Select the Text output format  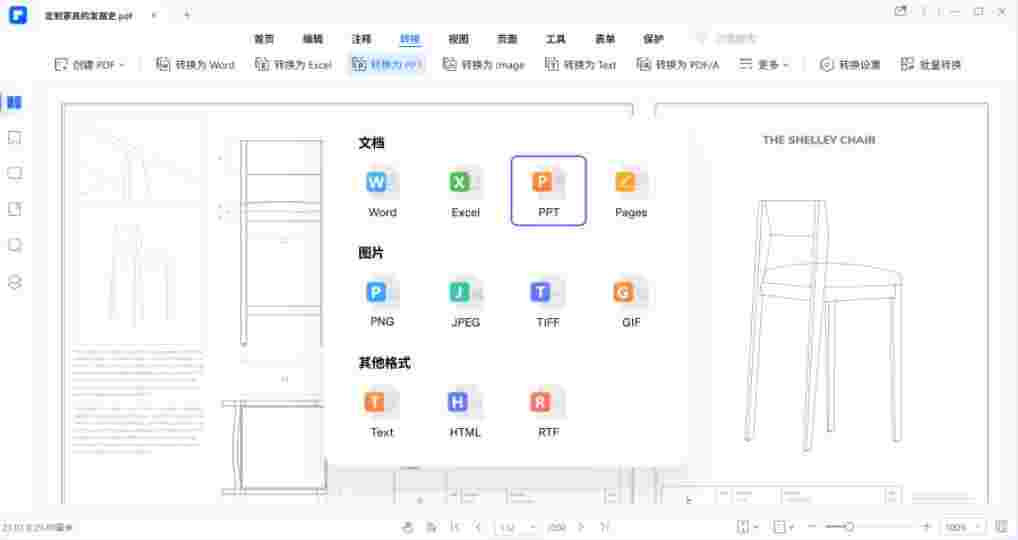click(382, 412)
